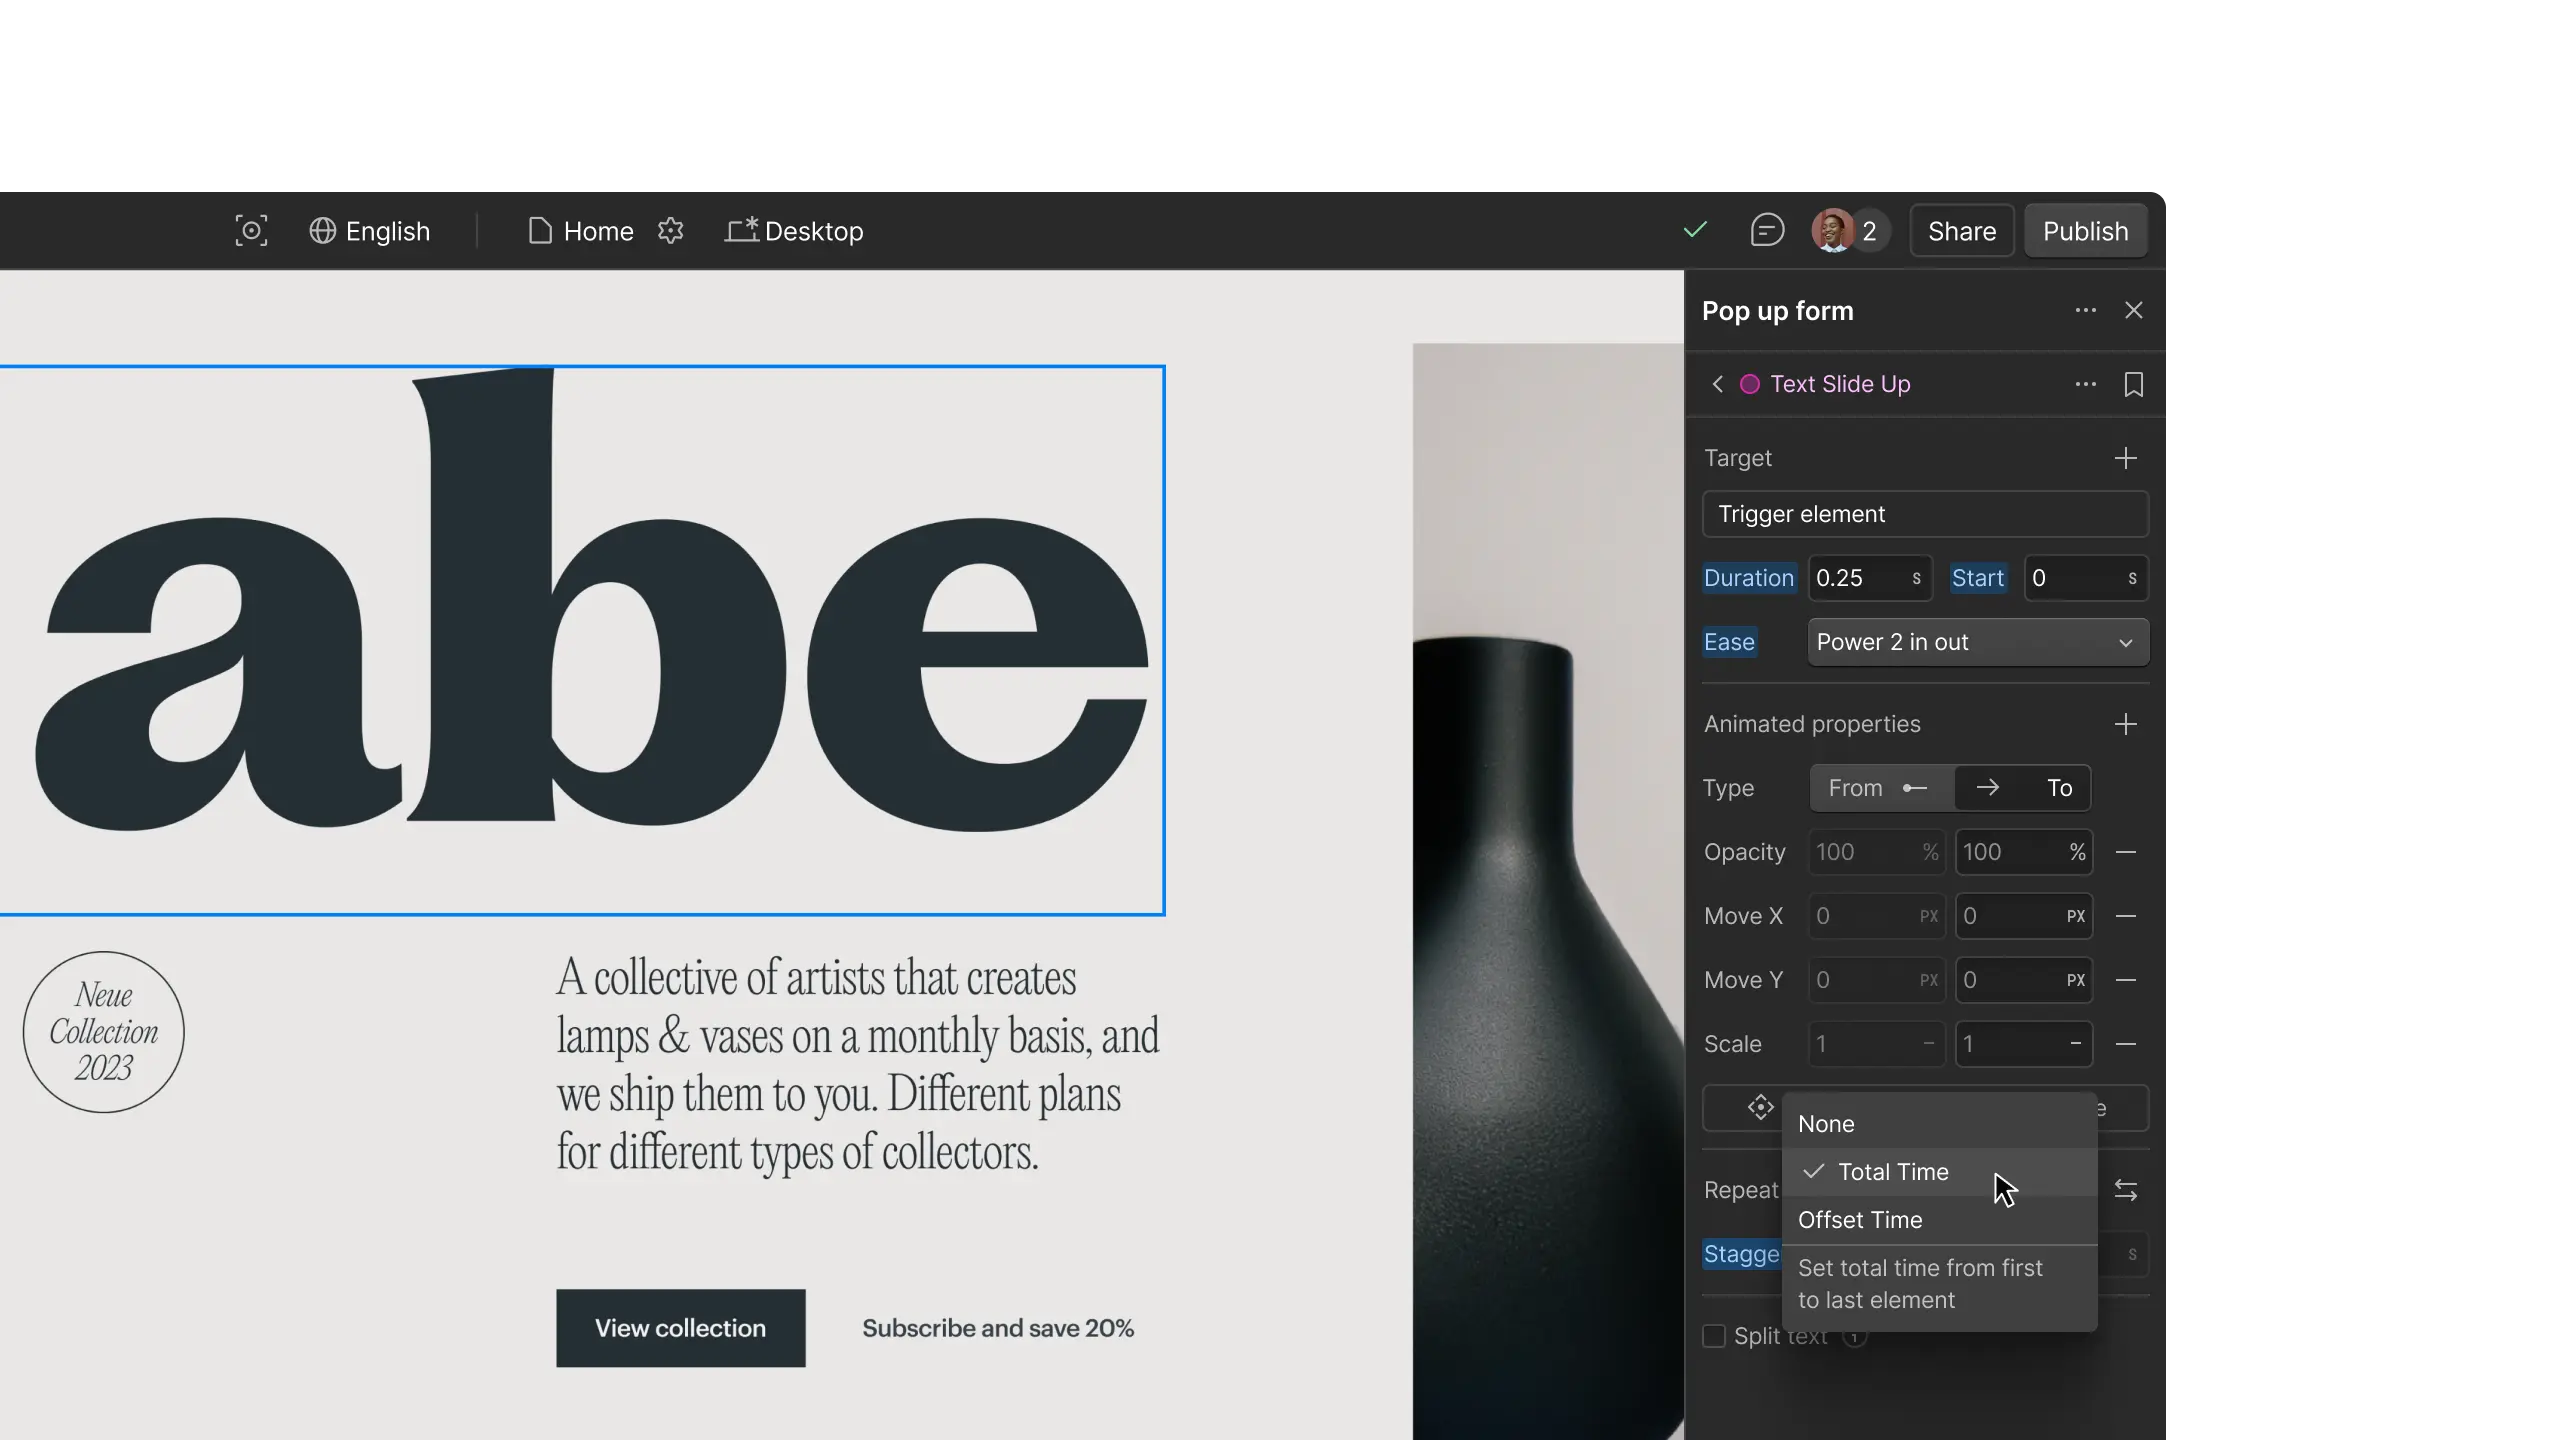Go back using the left chevron

click(x=1718, y=385)
